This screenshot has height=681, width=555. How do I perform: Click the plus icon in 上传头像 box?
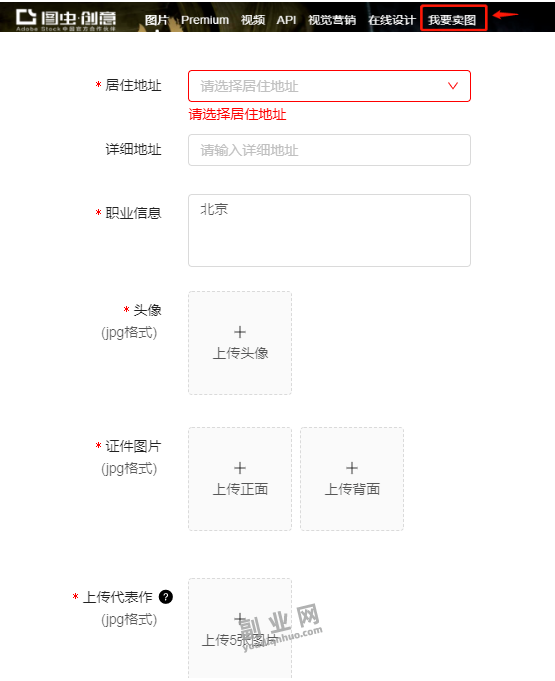240,332
